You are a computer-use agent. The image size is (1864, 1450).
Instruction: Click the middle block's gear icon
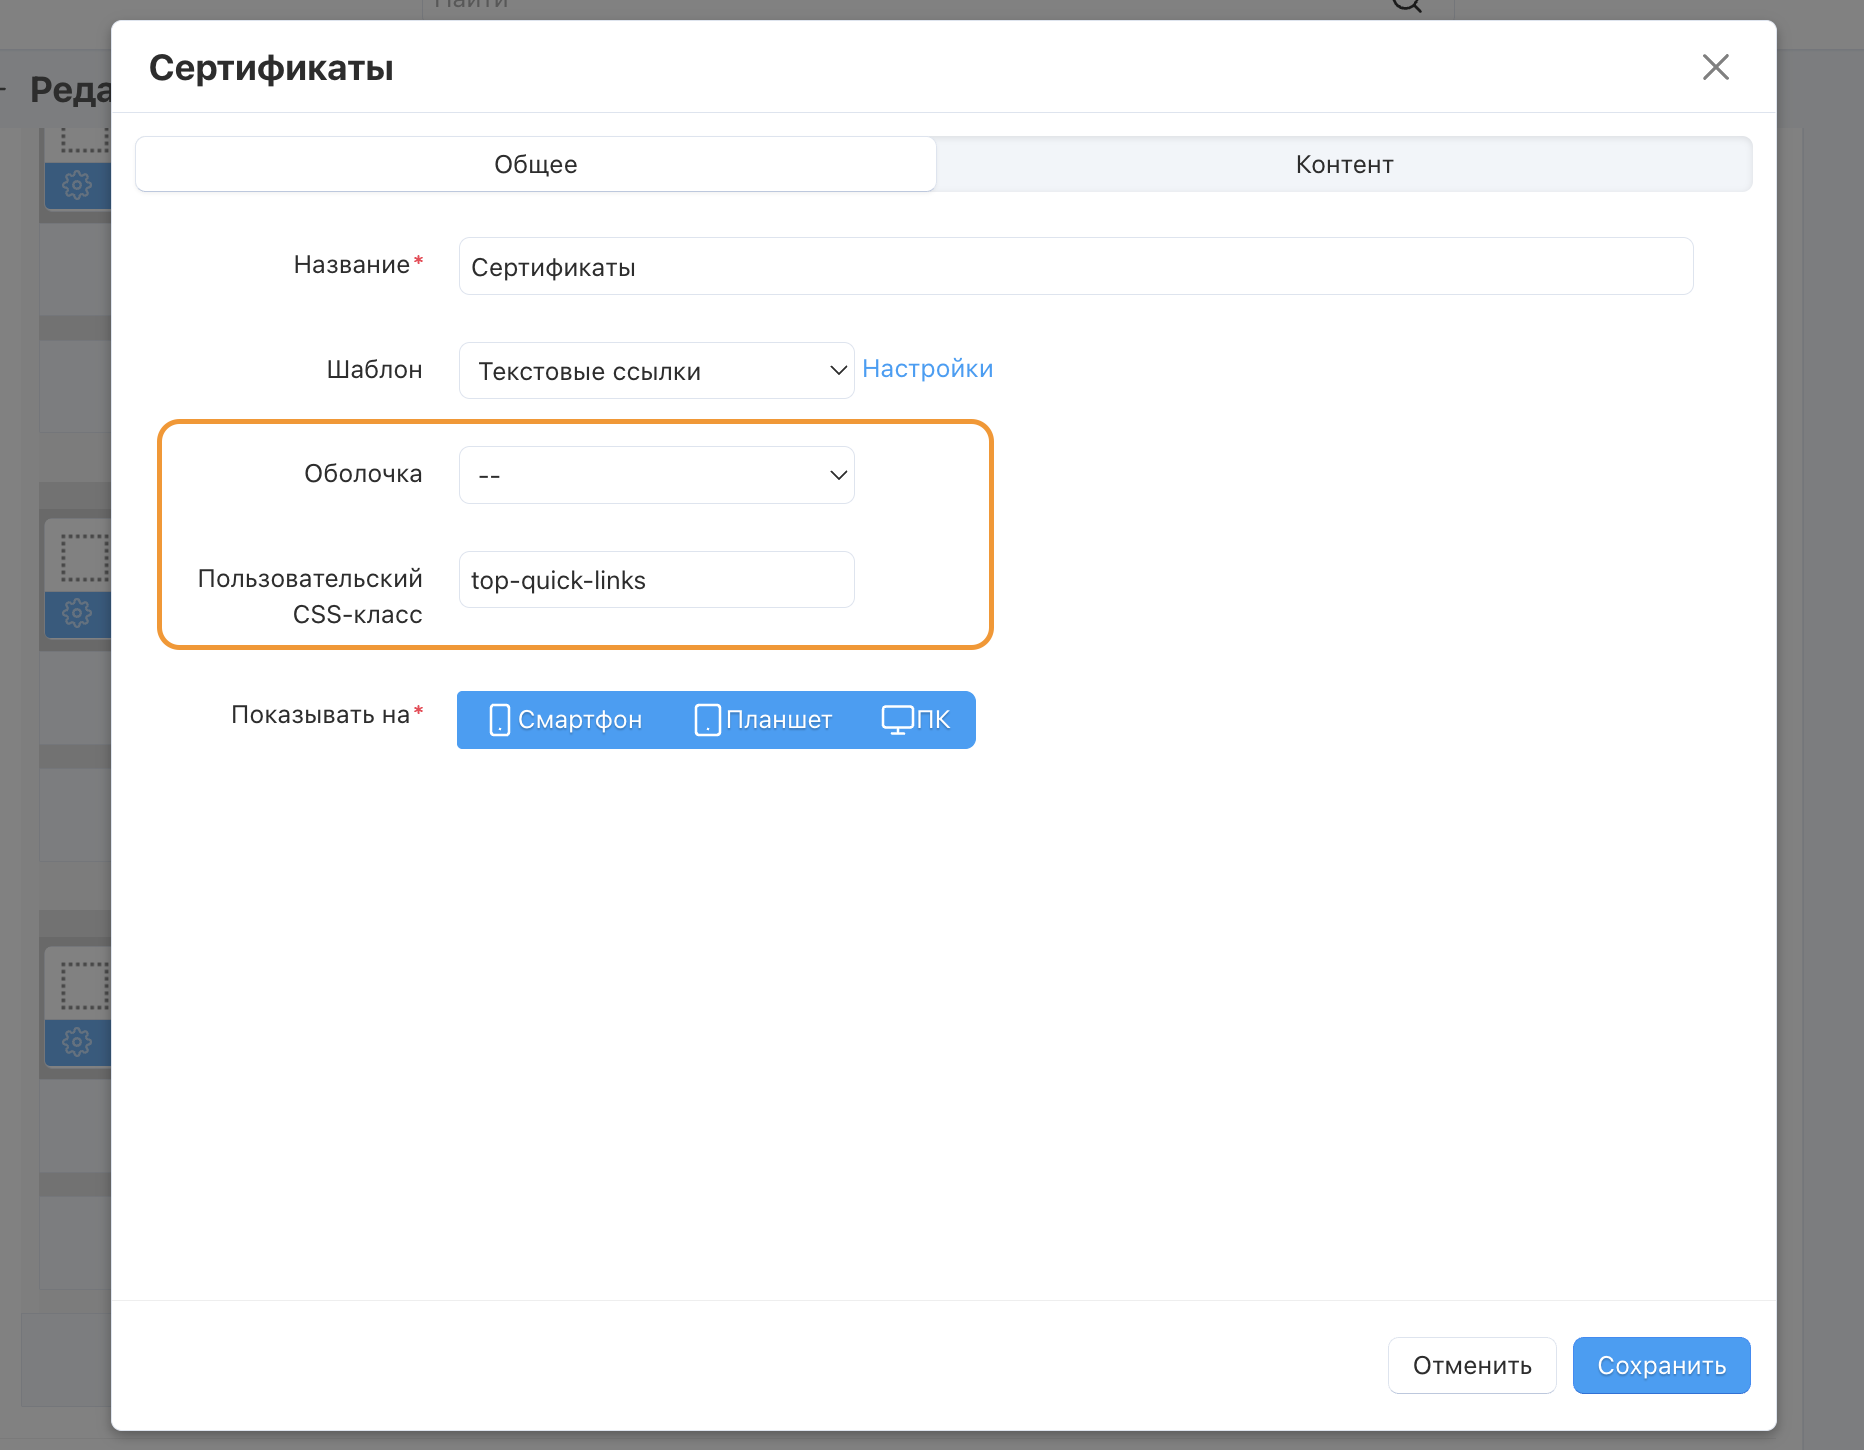tap(77, 613)
